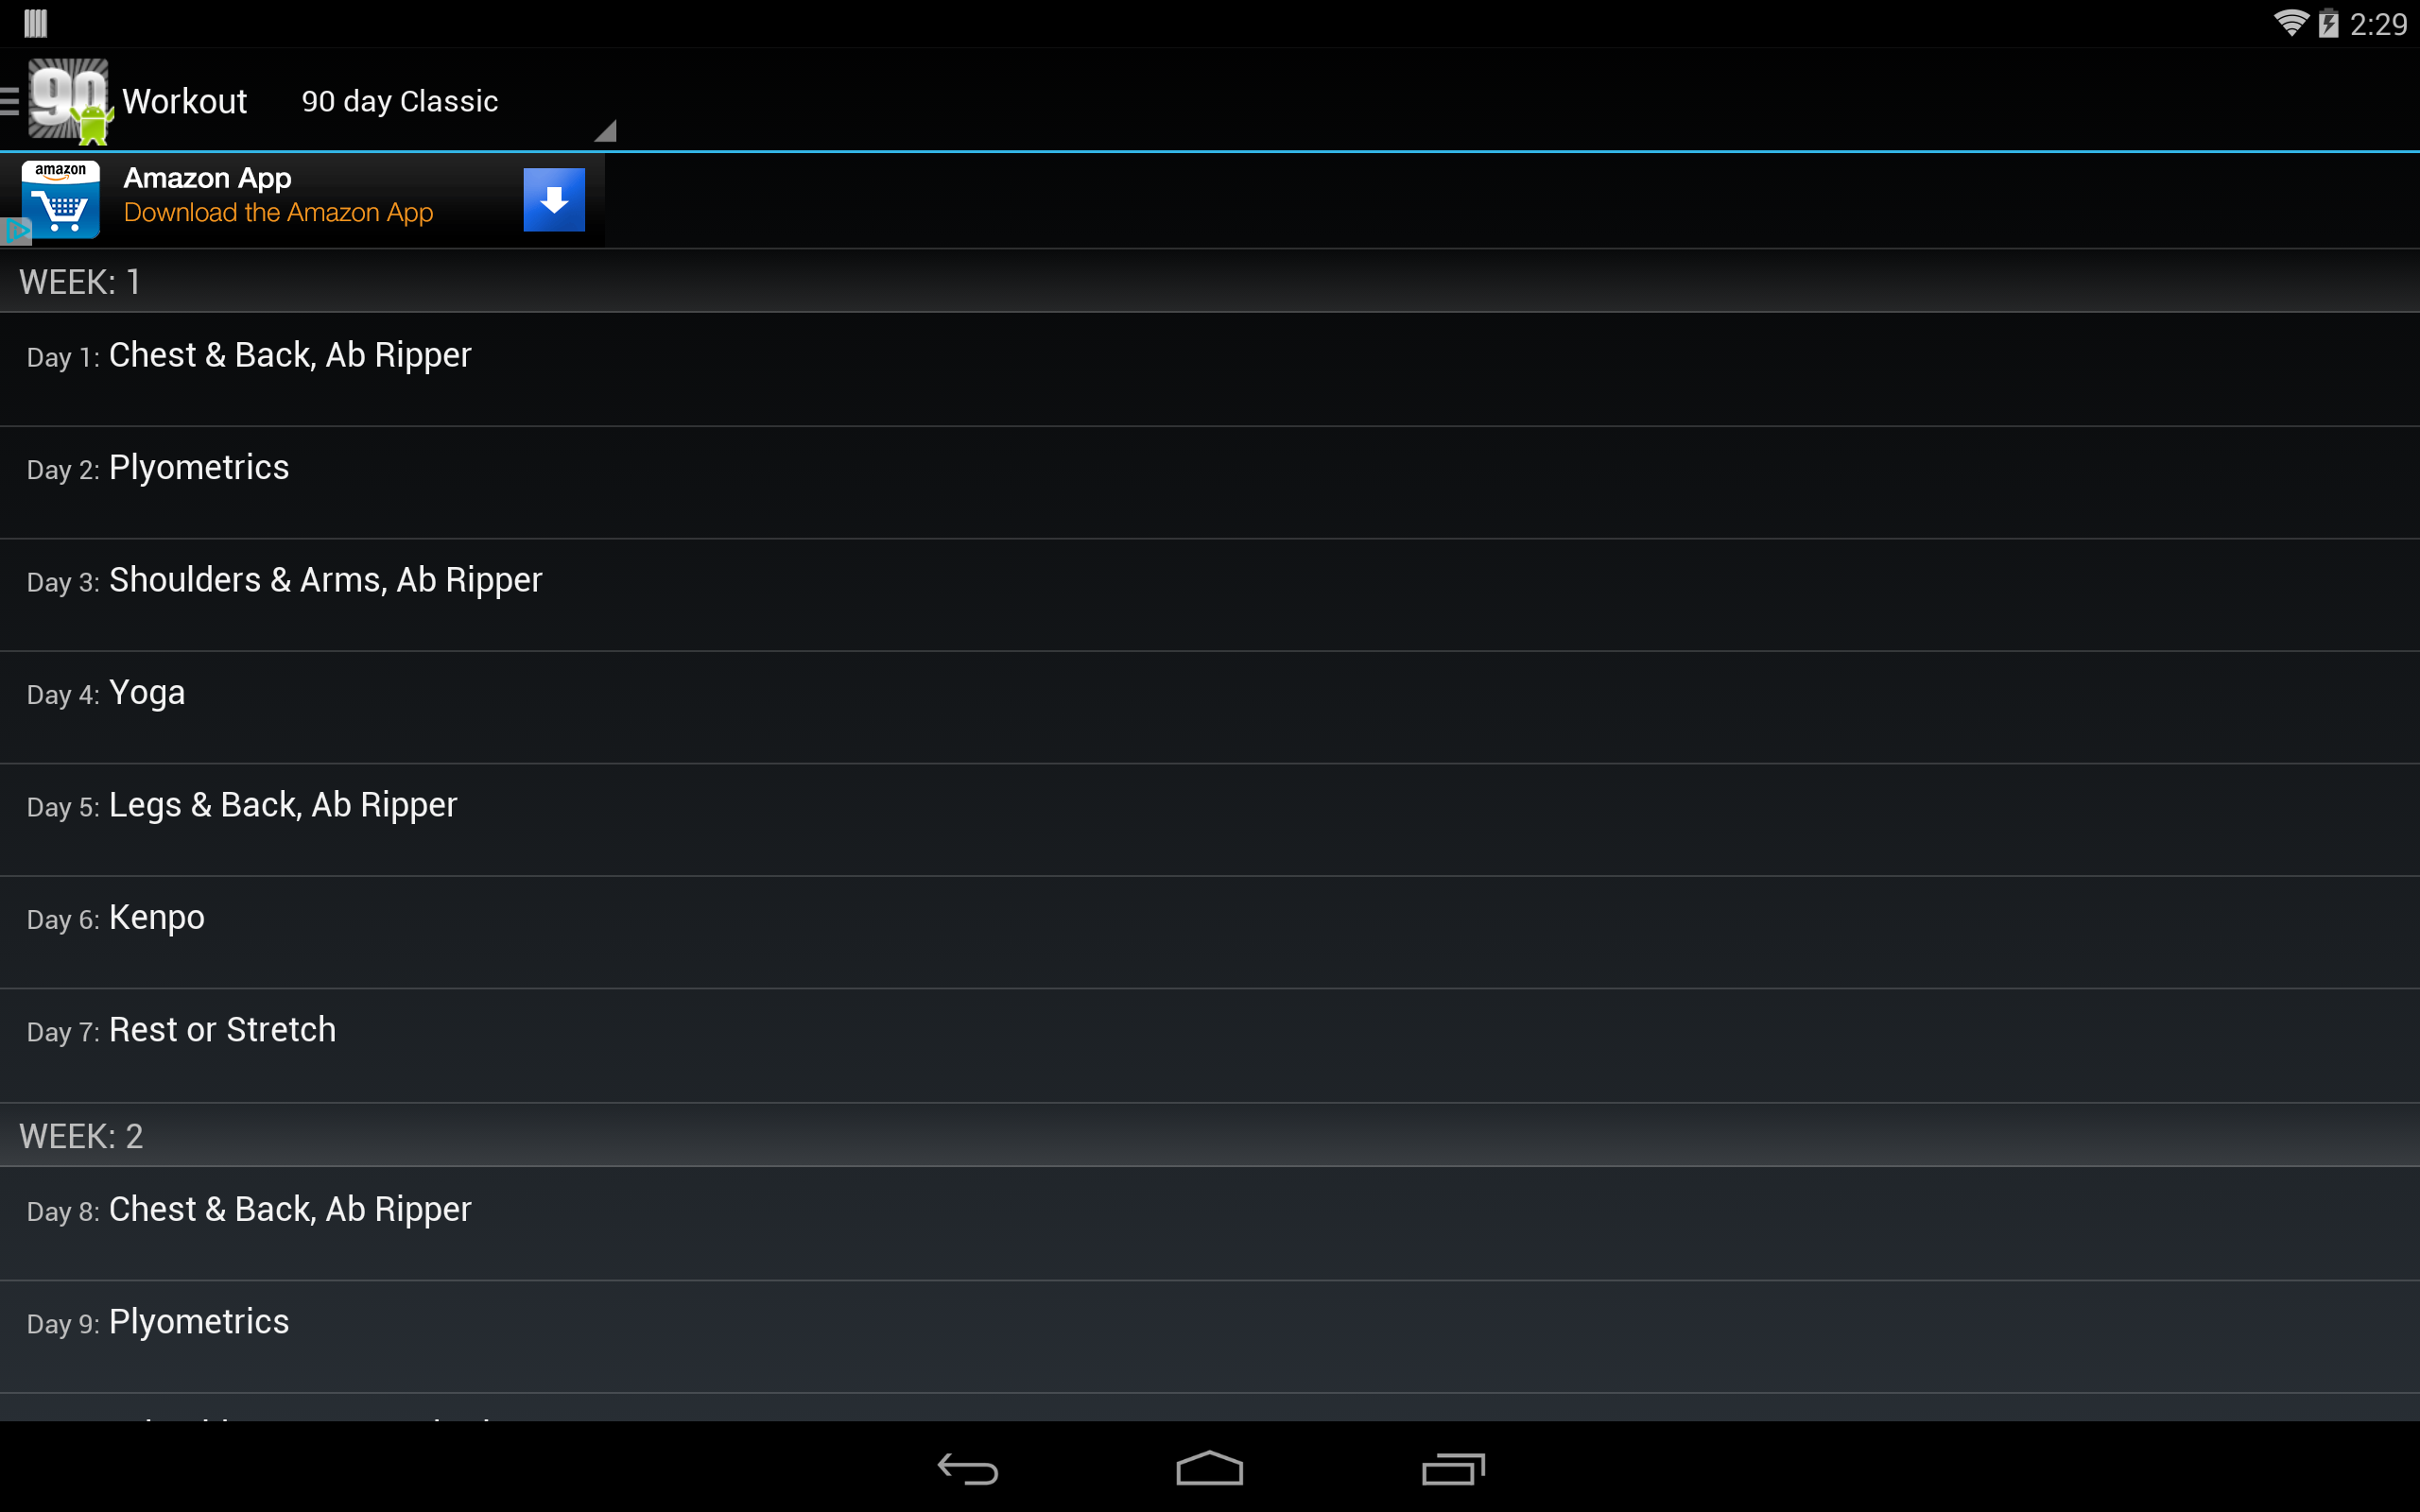The width and height of the screenshot is (2420, 1512).
Task: Follow the Download the Amazon App link
Action: click(278, 213)
